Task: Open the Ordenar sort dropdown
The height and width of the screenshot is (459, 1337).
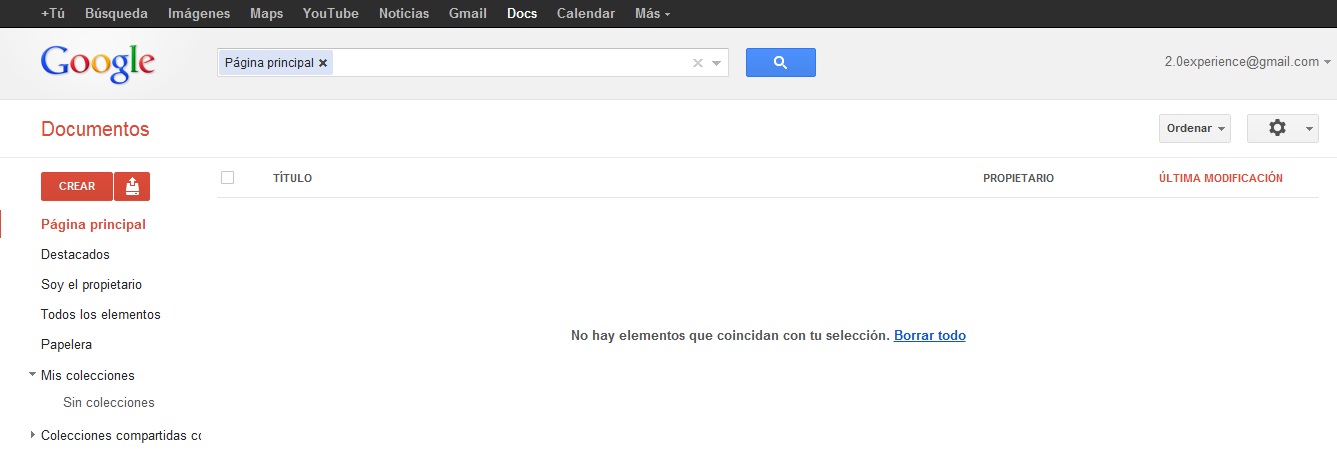Action: 1194,128
